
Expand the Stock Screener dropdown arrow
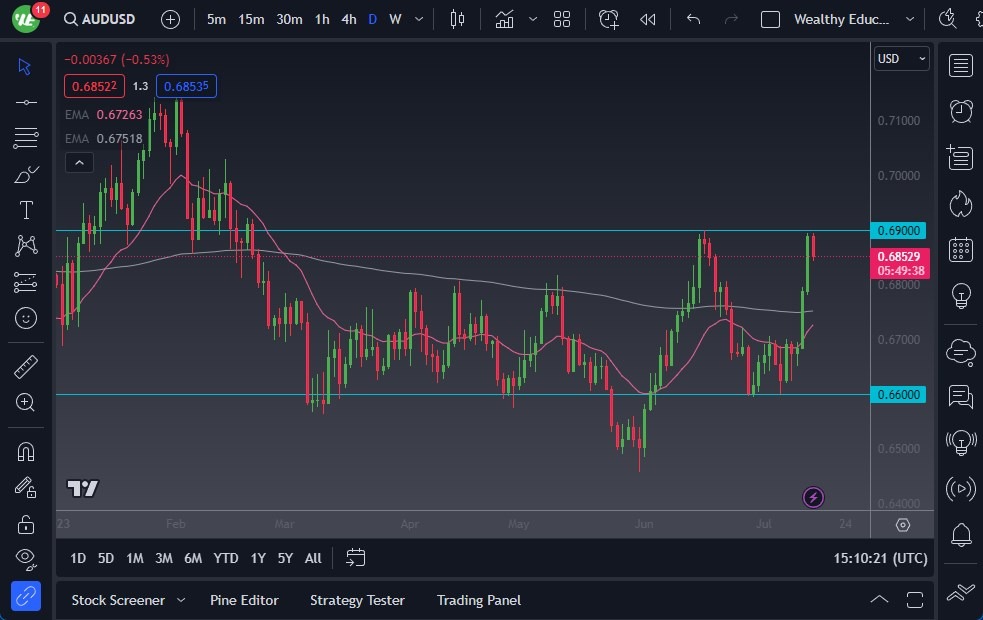pos(181,600)
